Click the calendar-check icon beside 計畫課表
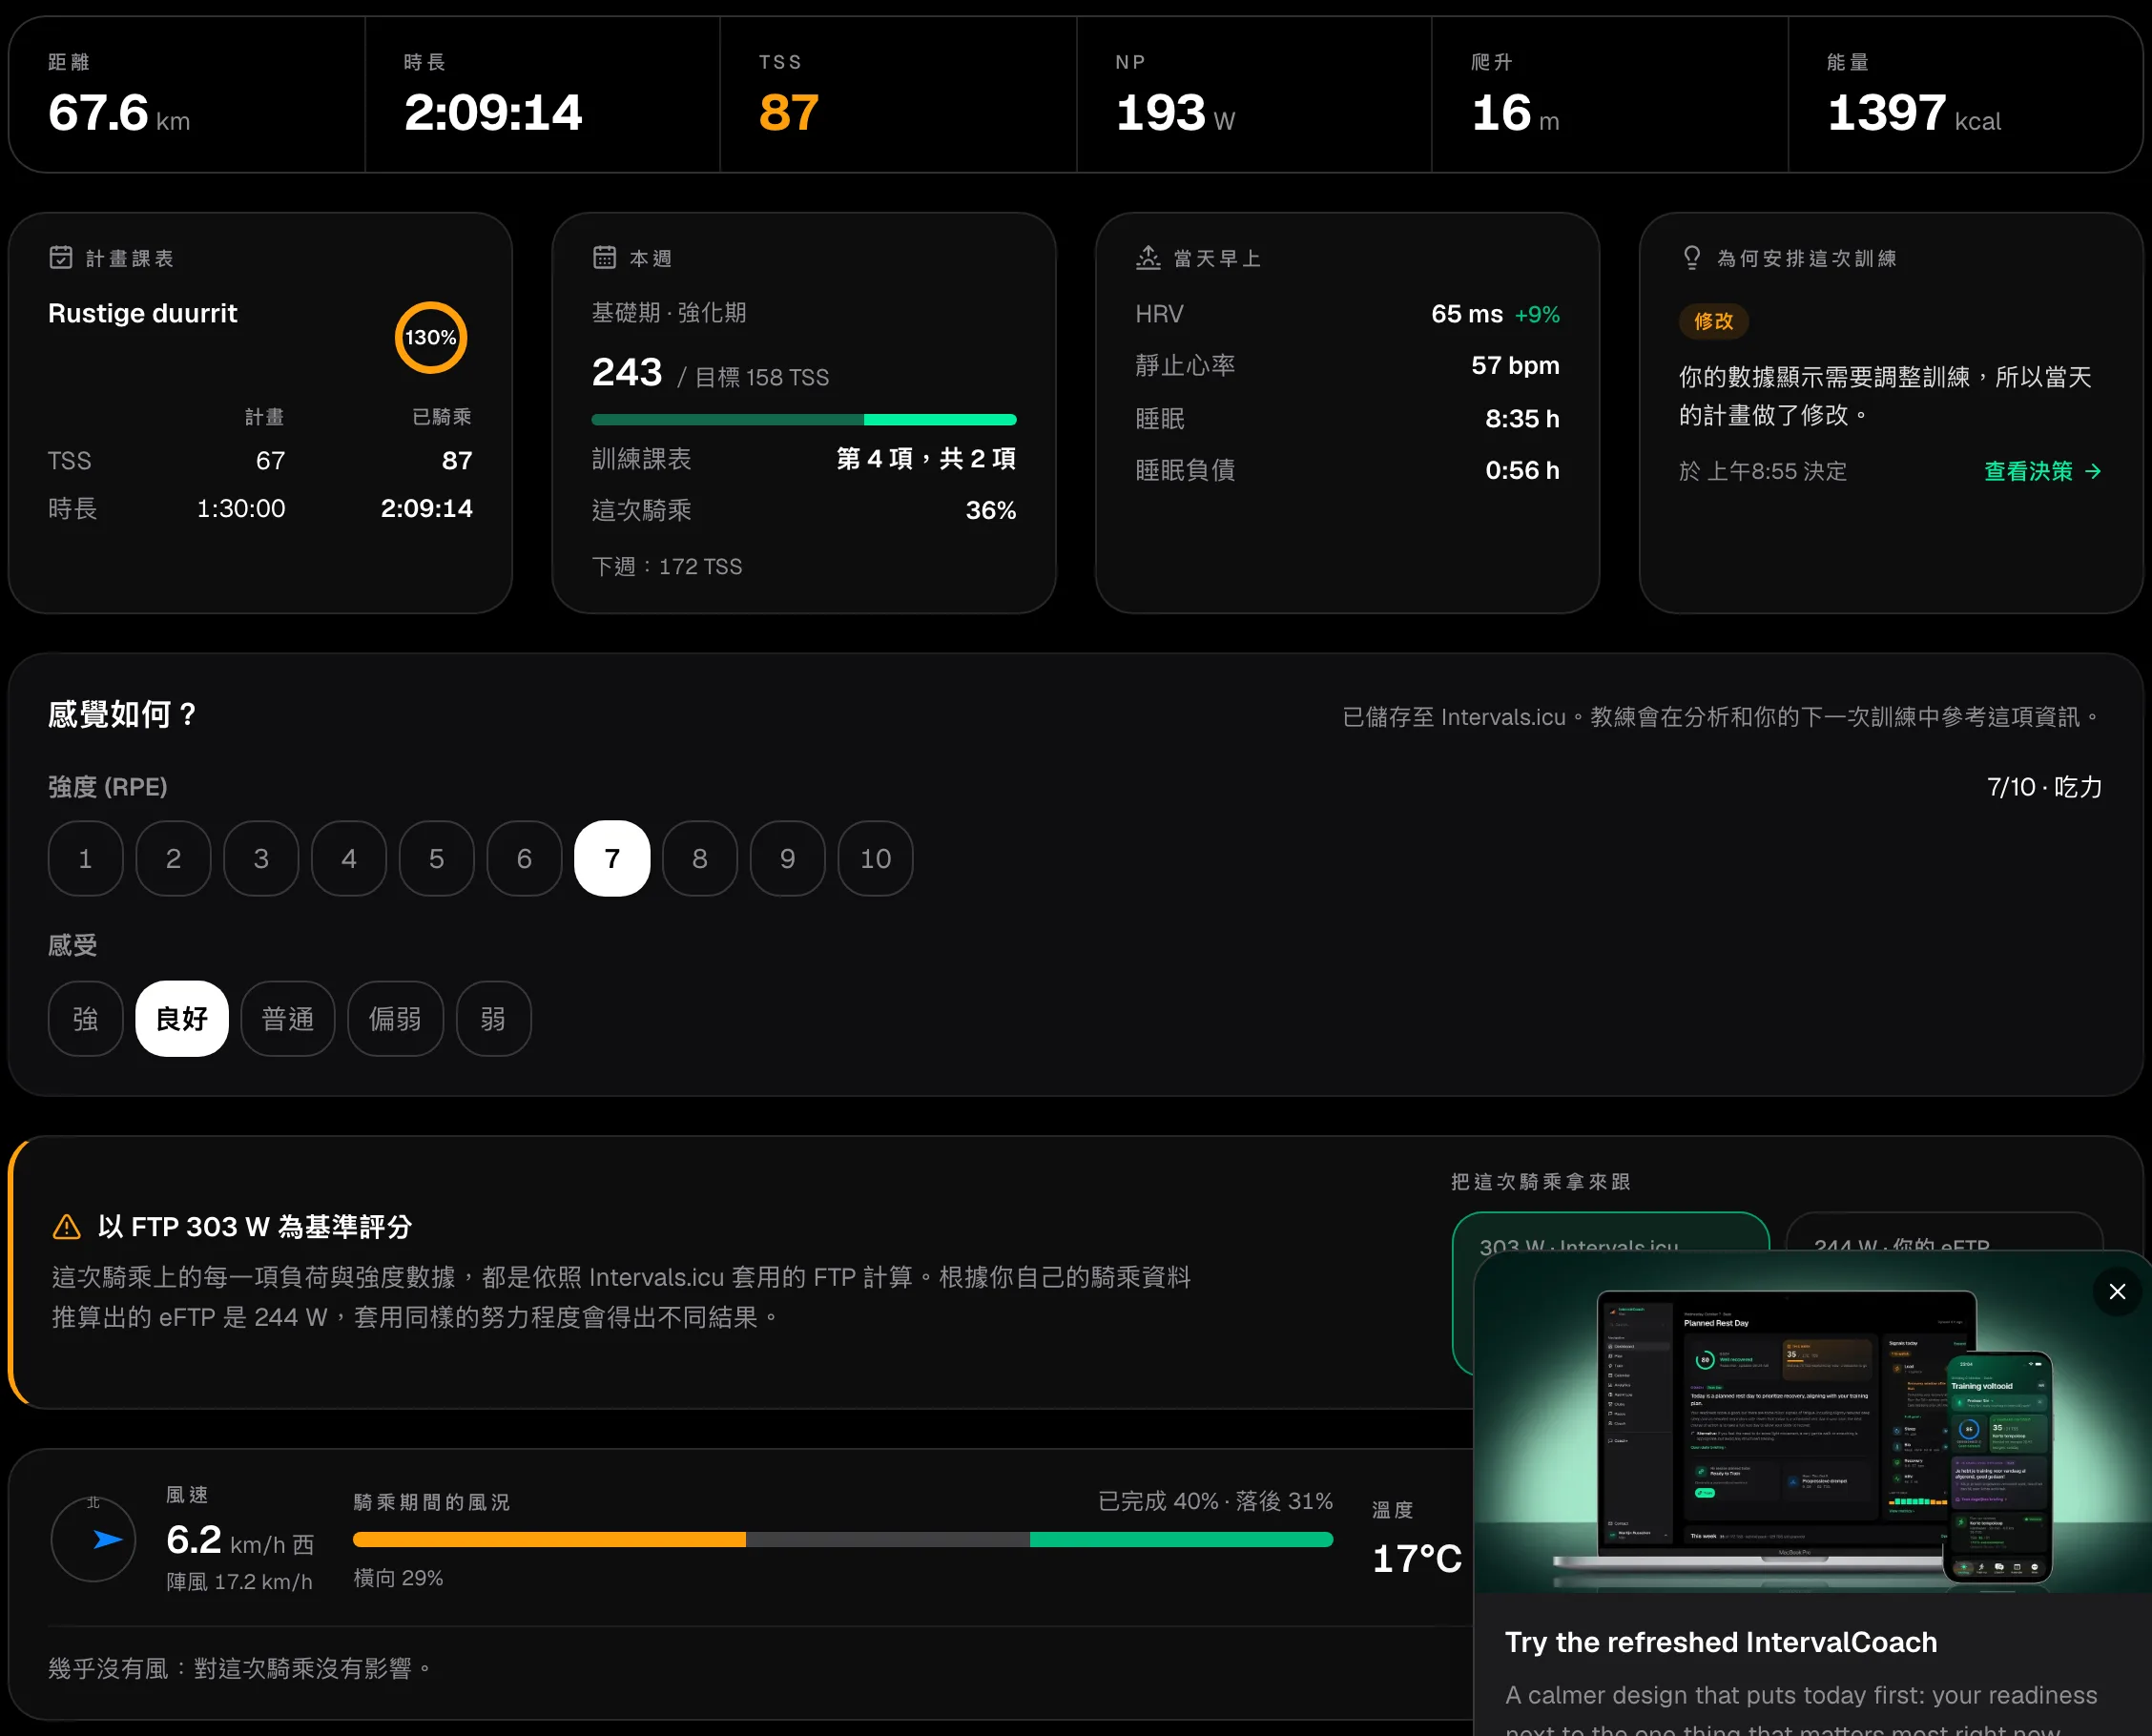Viewport: 2152px width, 1736px height. point(61,258)
